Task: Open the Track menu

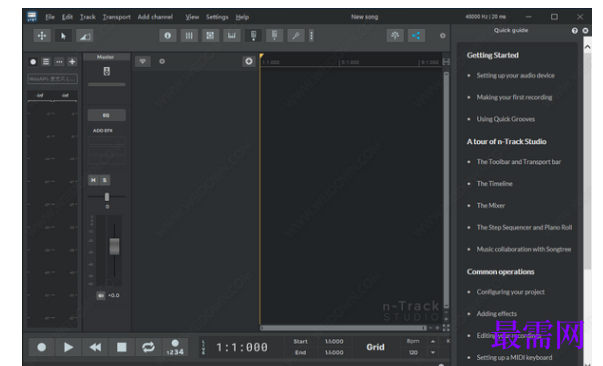Action: point(88,17)
